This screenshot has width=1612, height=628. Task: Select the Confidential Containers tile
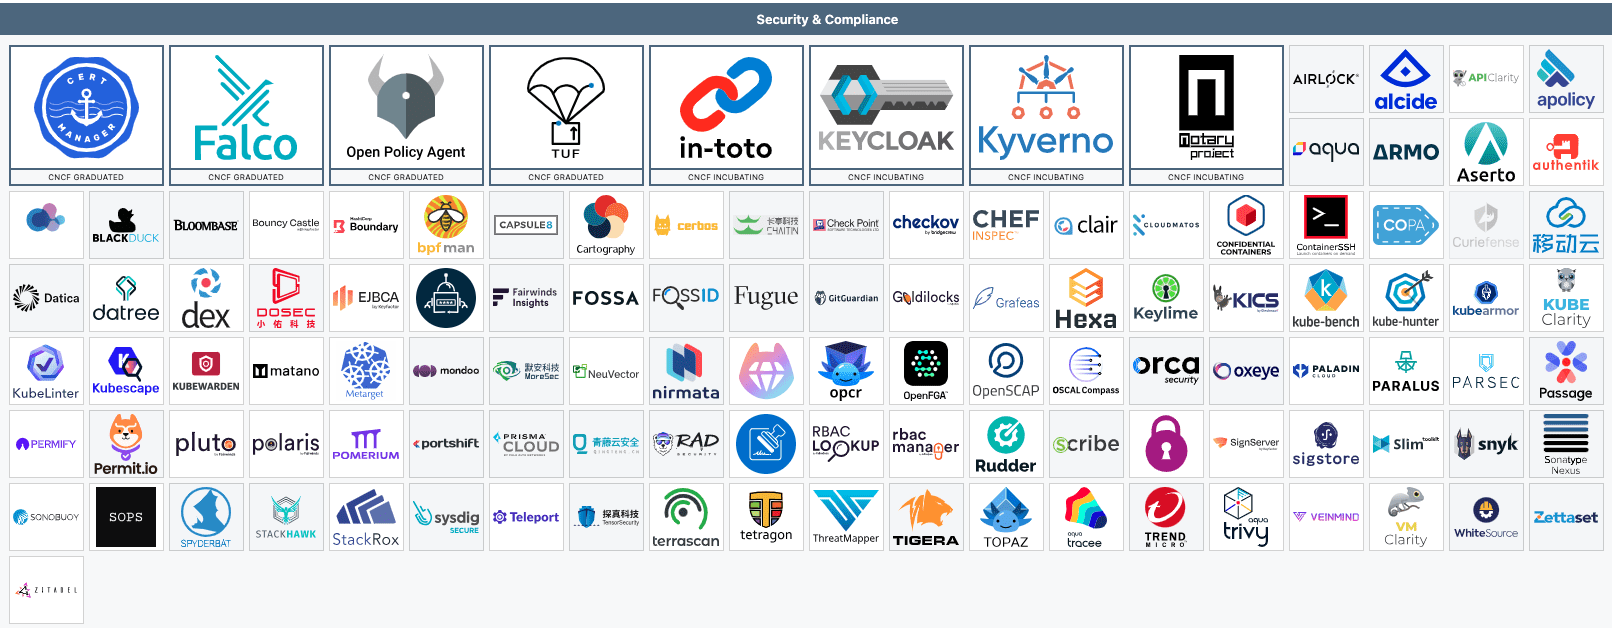(x=1246, y=225)
